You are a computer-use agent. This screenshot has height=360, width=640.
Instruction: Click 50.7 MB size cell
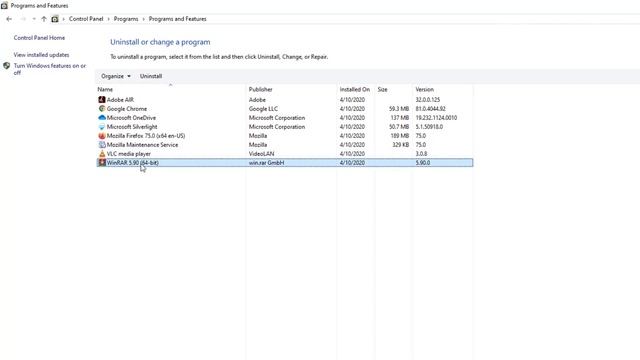click(399, 127)
